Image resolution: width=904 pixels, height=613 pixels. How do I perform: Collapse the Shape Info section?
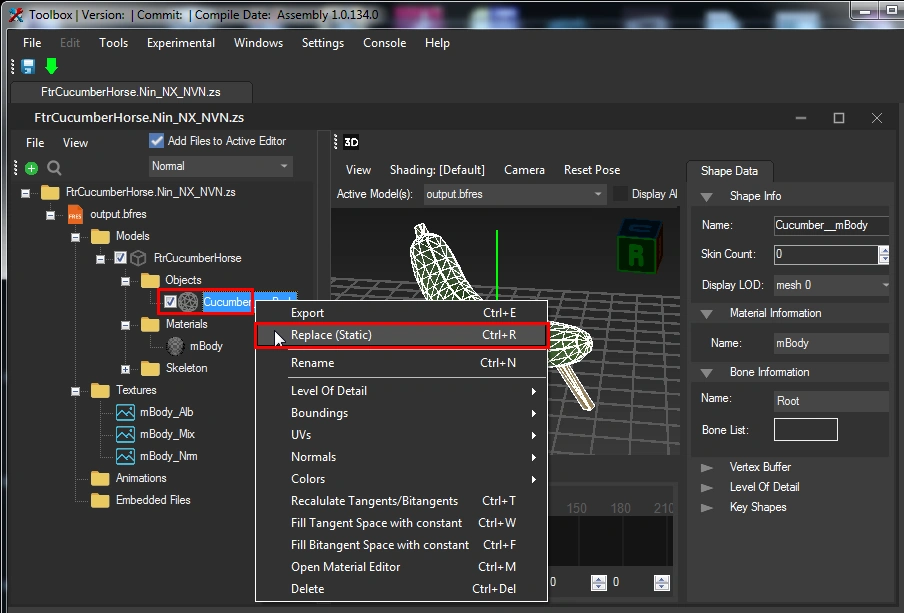[x=706, y=197]
